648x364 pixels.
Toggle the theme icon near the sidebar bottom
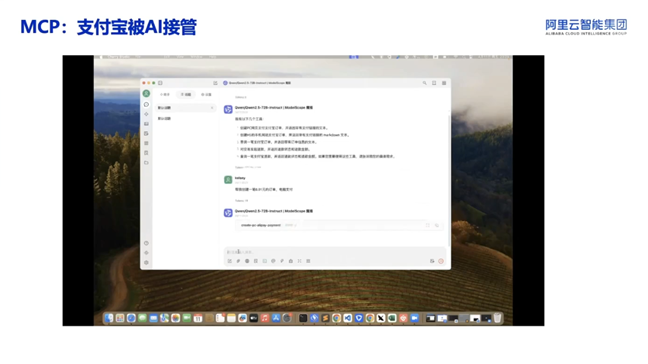pos(146,253)
